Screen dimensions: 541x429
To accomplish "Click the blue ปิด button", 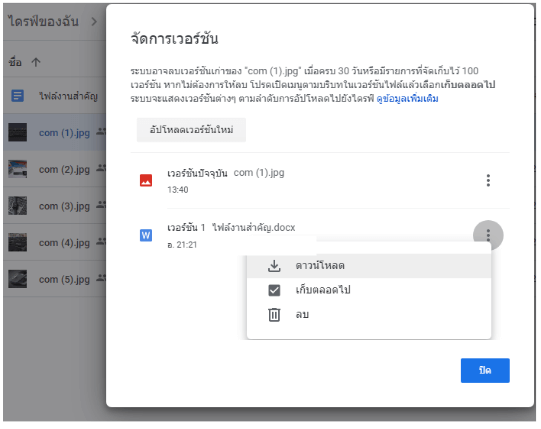I will click(485, 370).
